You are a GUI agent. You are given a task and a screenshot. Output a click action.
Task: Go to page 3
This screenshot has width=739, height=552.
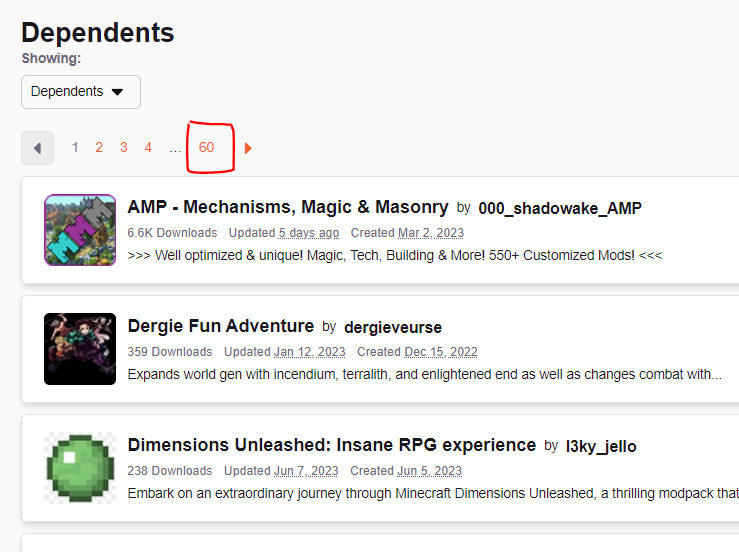[124, 147]
